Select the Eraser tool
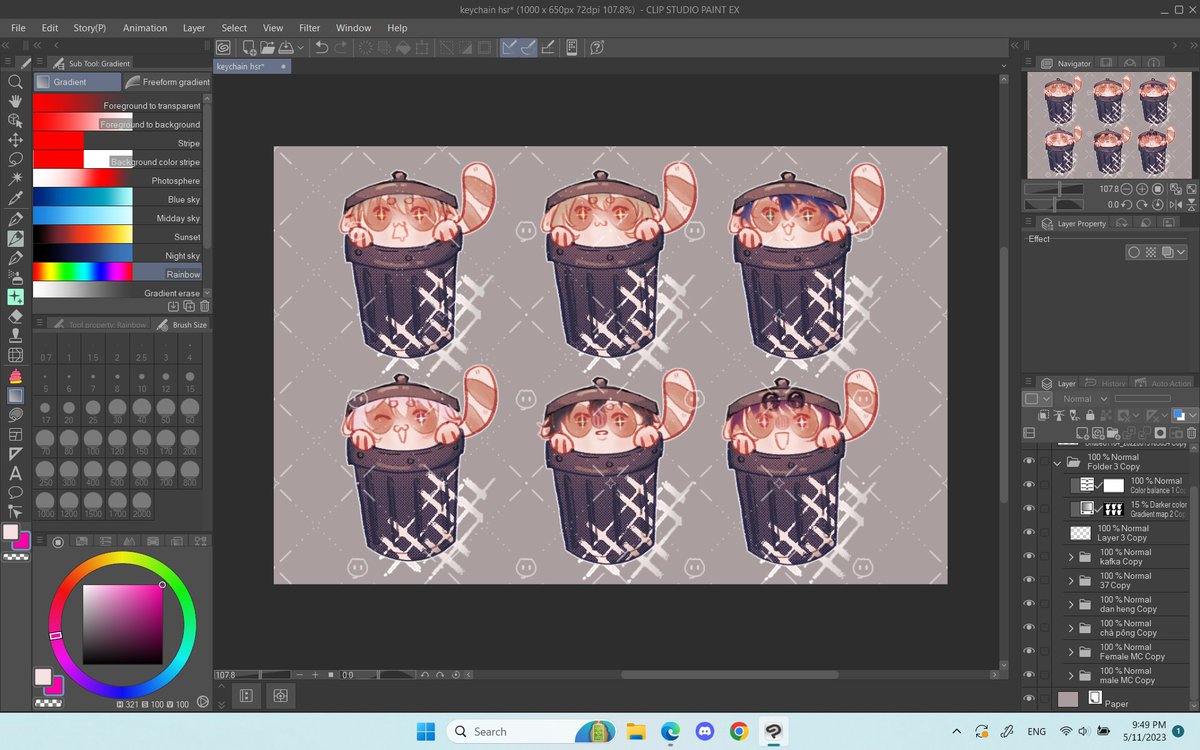This screenshot has width=1200, height=750. (15, 316)
